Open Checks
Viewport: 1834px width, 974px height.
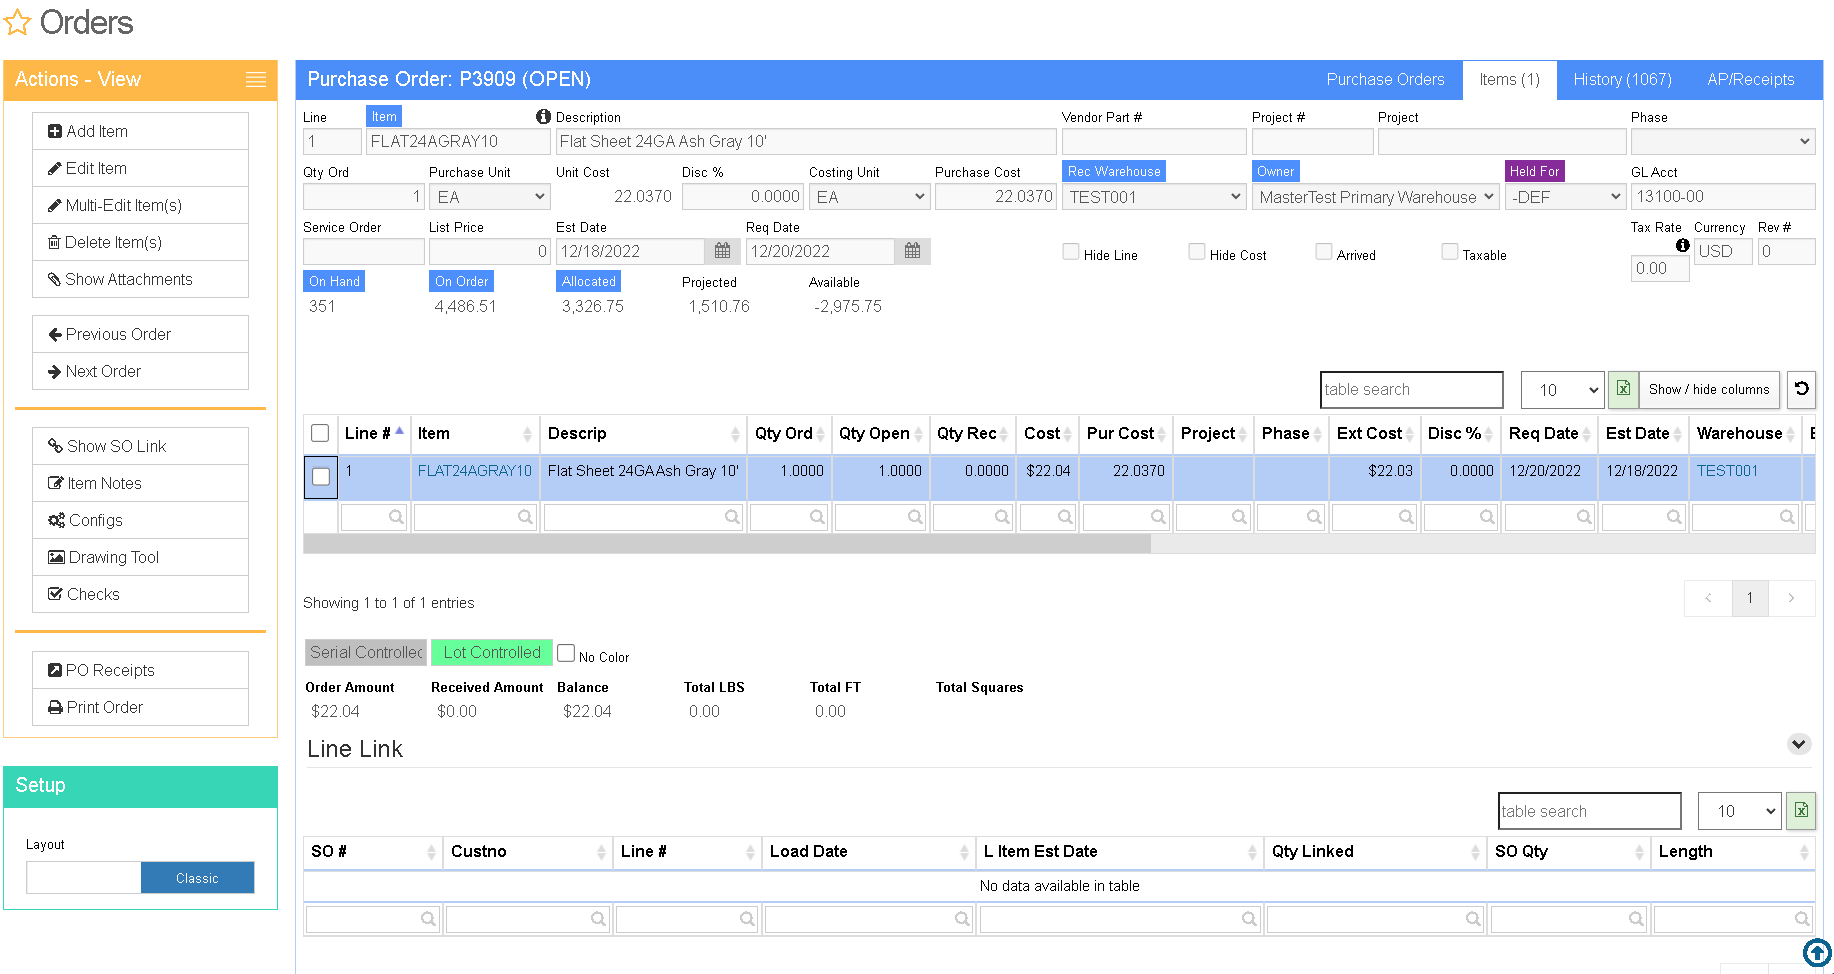point(141,594)
